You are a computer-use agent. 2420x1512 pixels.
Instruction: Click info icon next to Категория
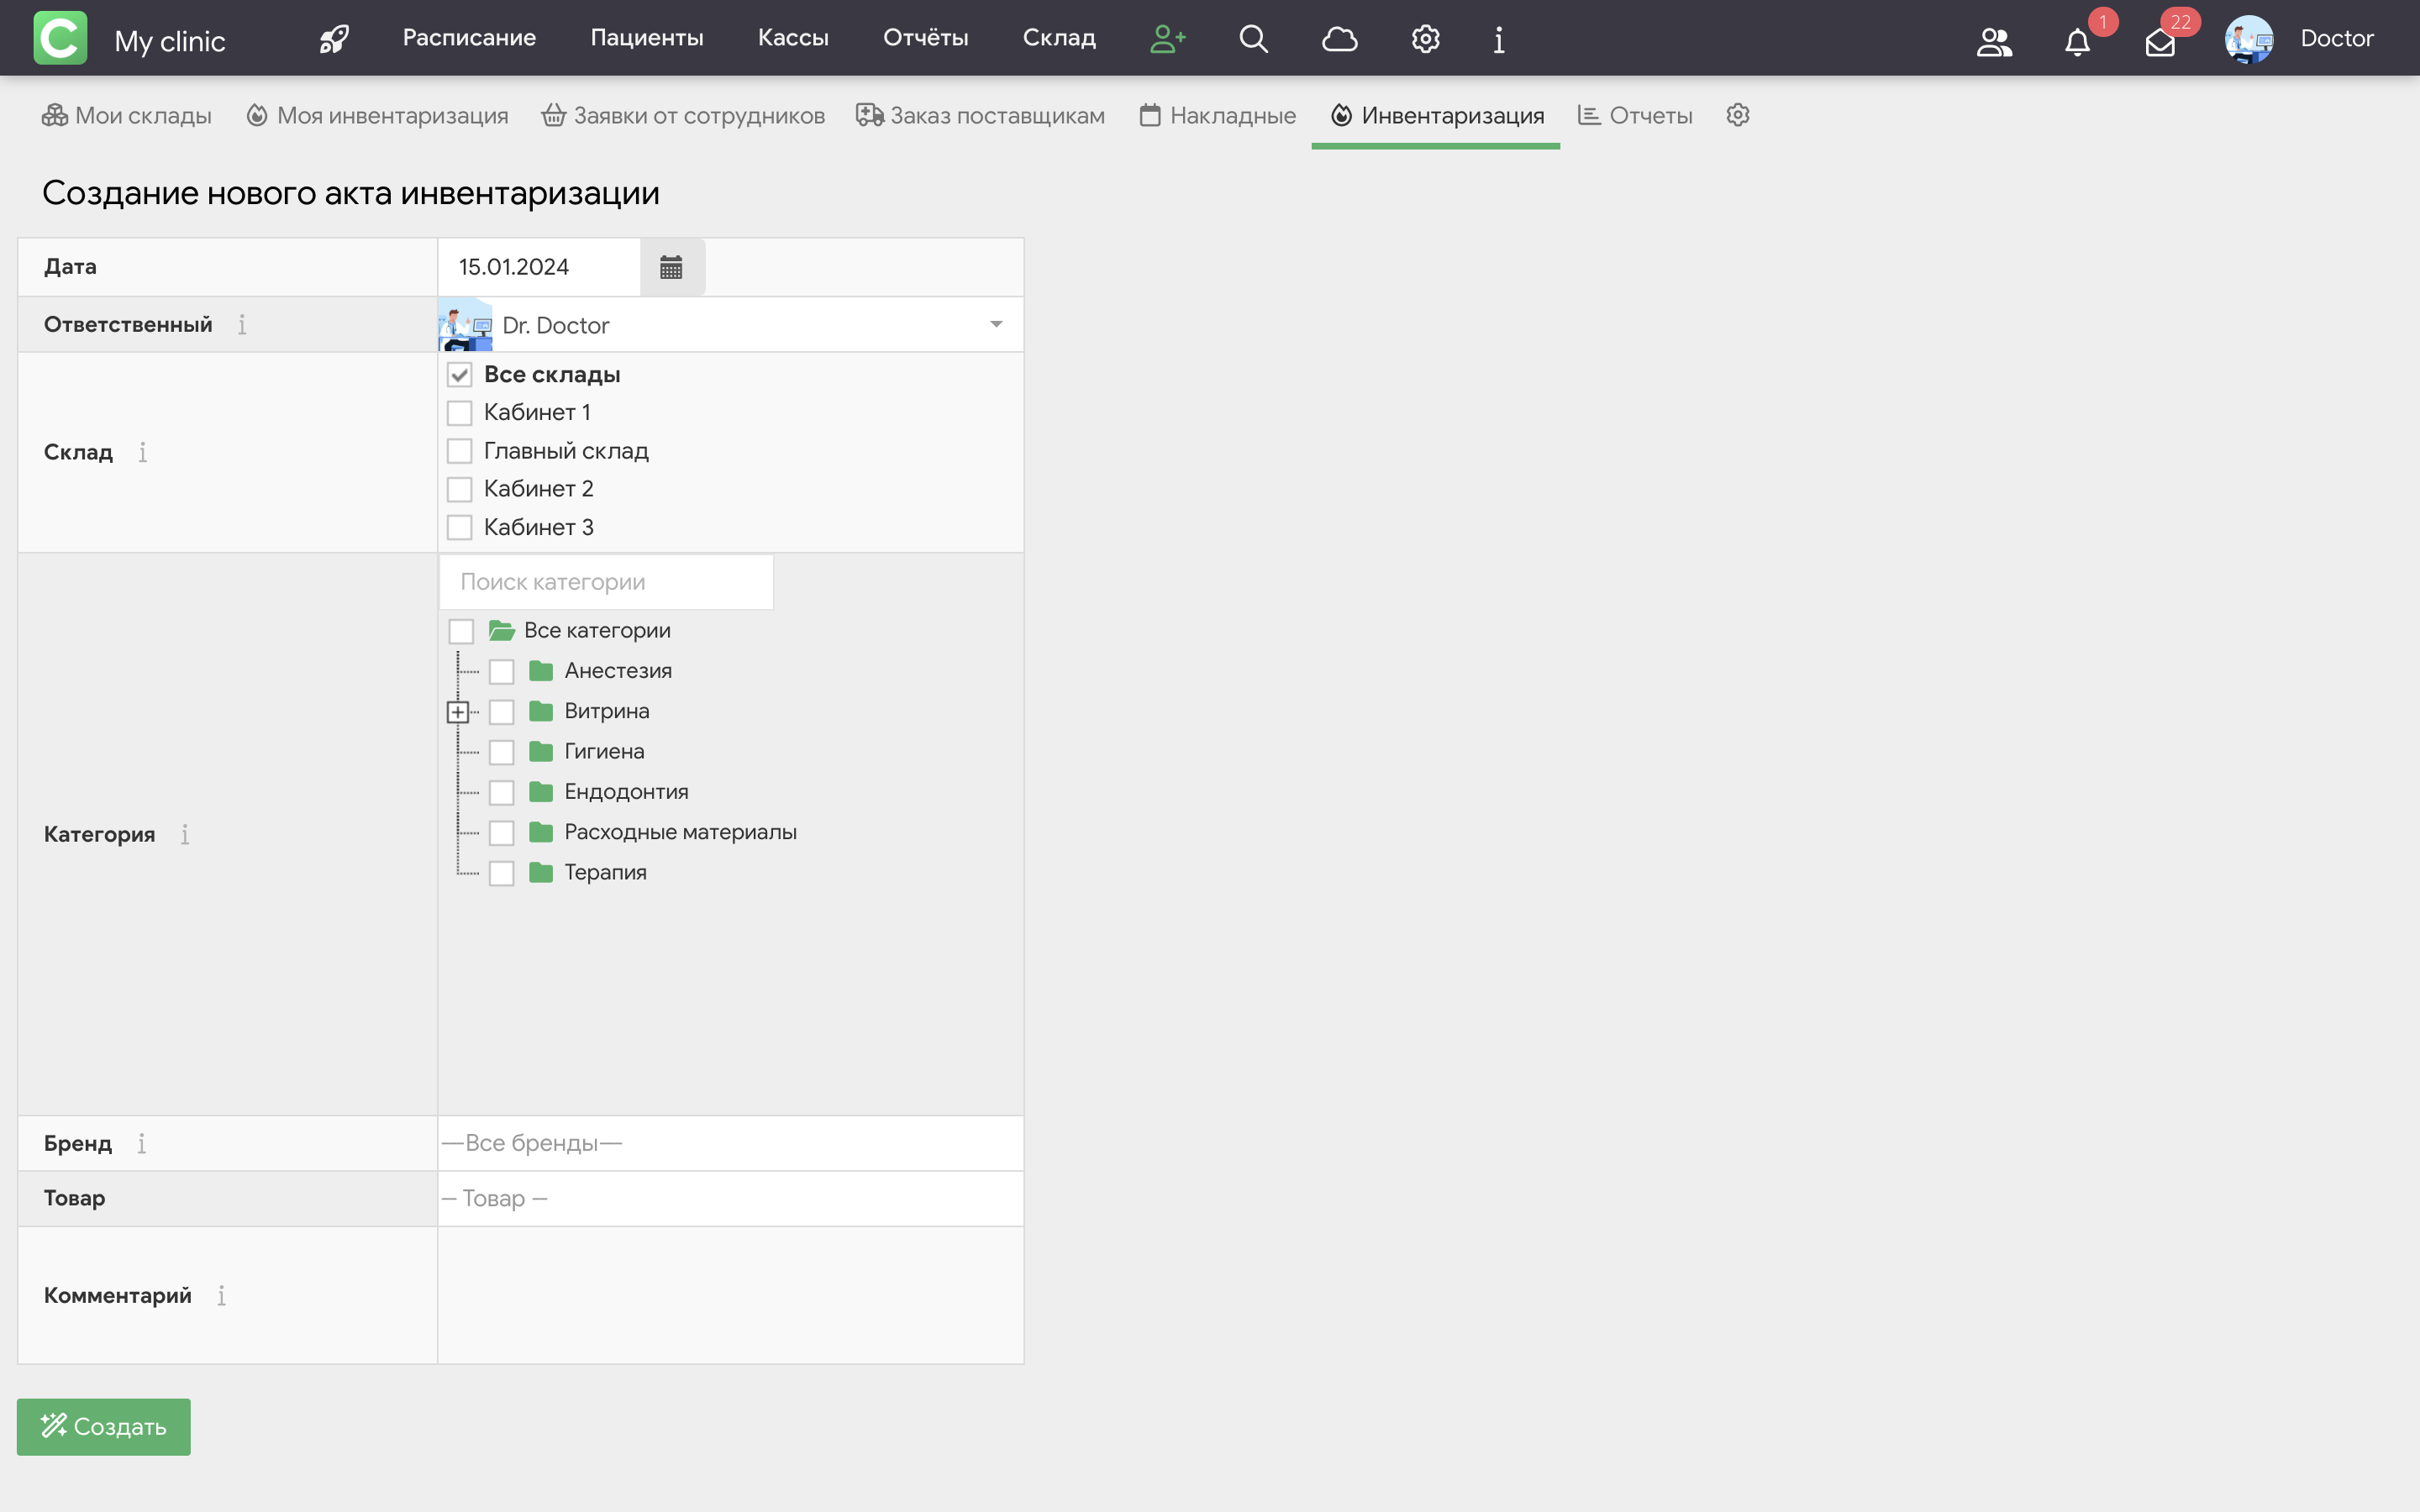tap(184, 834)
